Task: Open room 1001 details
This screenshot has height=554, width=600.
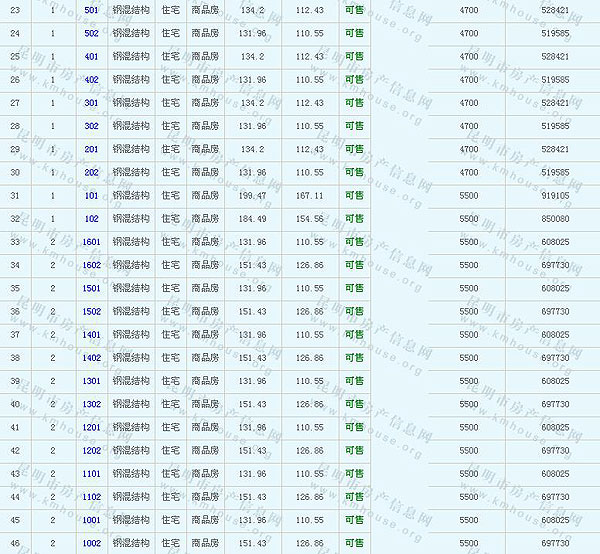Action: (91, 520)
